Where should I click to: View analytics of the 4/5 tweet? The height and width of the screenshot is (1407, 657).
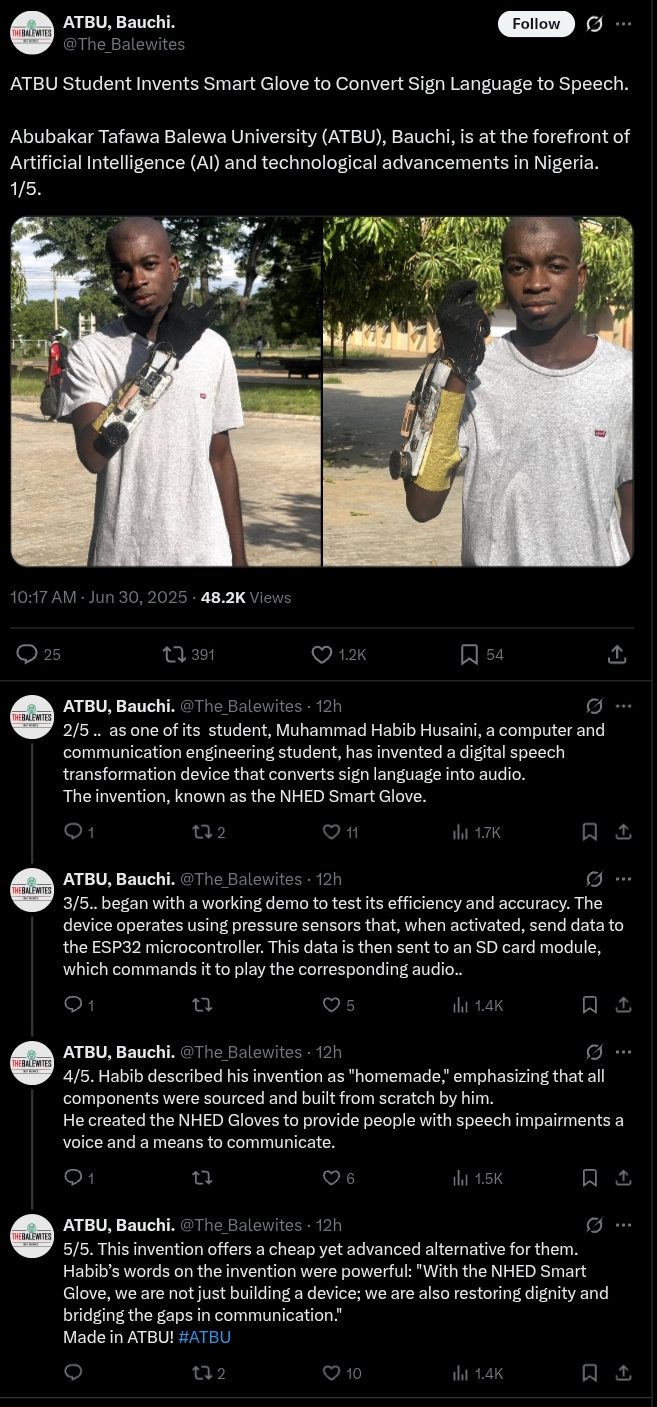(462, 1178)
